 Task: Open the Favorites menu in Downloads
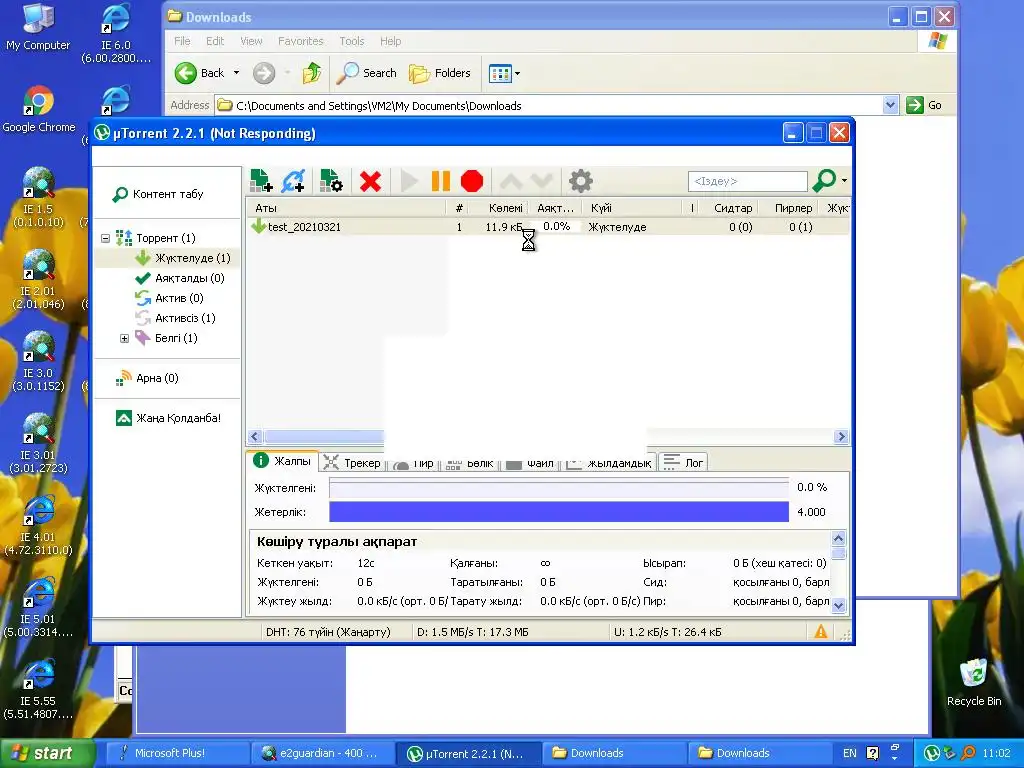pos(300,41)
